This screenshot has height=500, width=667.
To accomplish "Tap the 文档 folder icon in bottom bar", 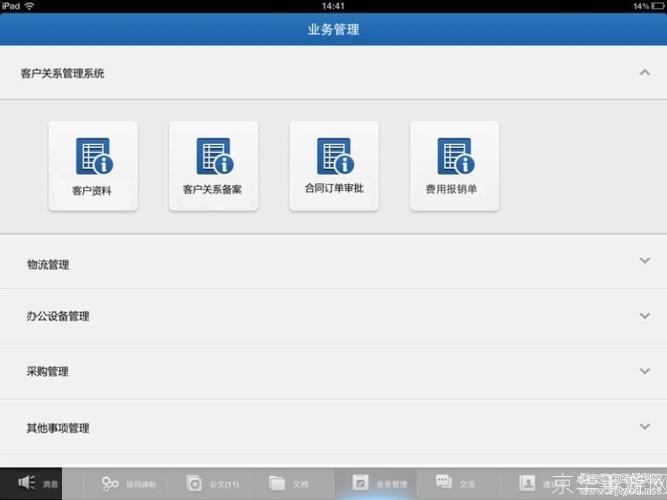I will tap(277, 484).
